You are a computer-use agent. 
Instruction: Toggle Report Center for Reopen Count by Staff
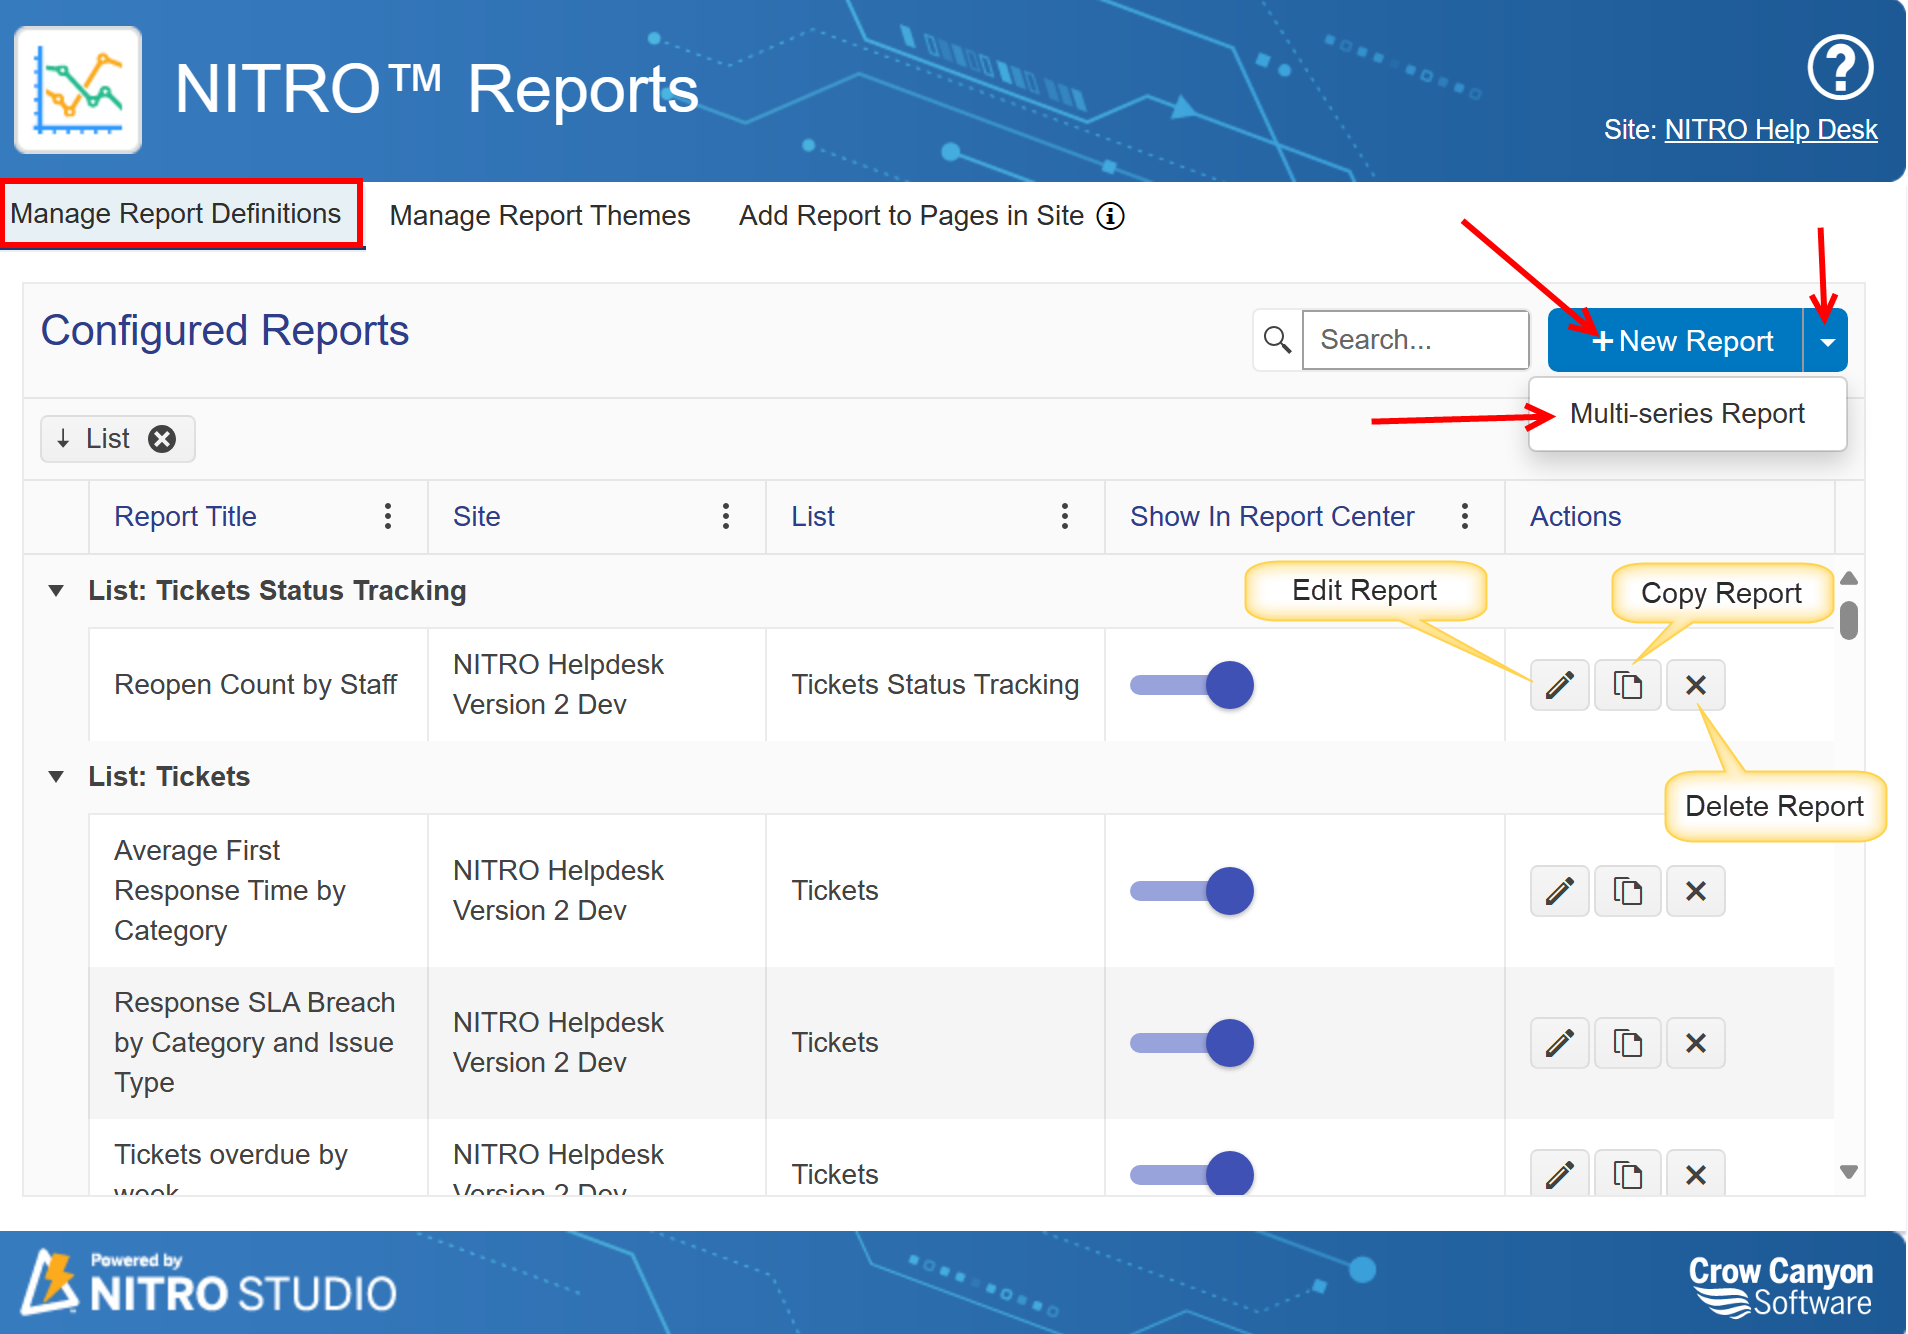click(x=1191, y=685)
